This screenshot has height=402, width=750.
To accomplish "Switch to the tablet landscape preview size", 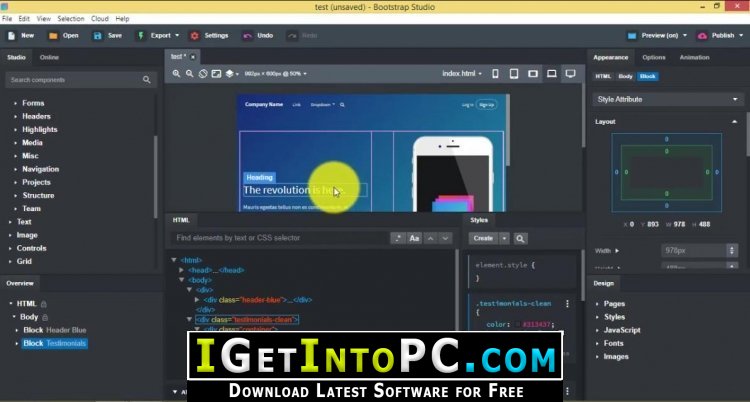I will [533, 74].
